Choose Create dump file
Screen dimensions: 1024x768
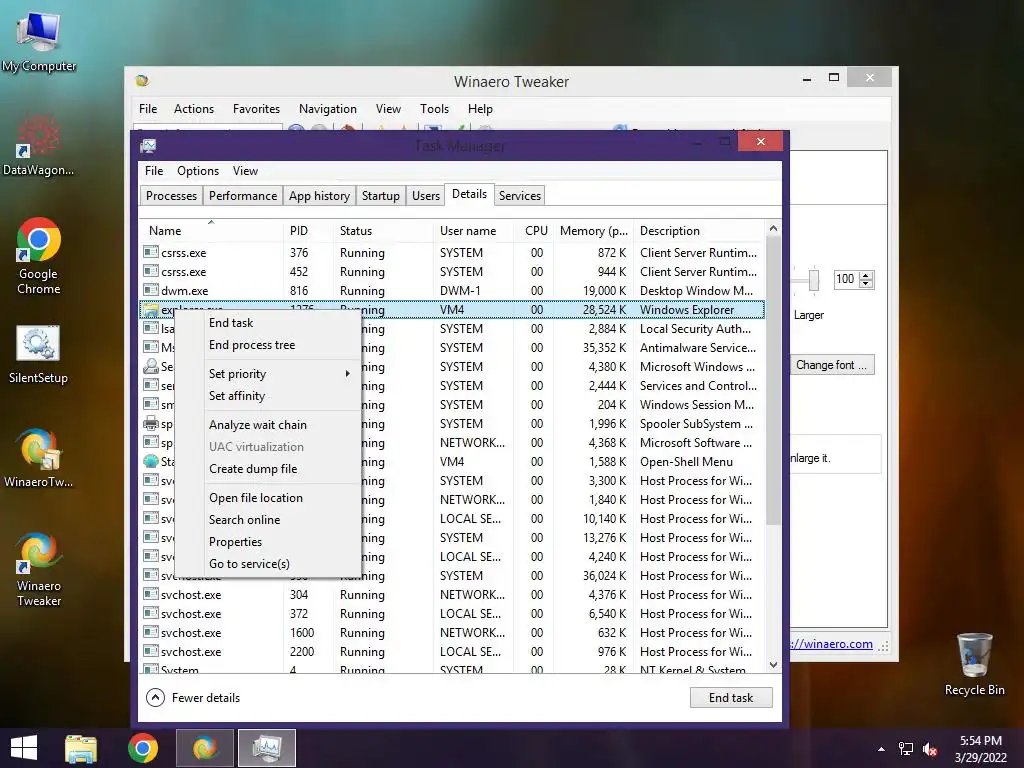(280, 469)
